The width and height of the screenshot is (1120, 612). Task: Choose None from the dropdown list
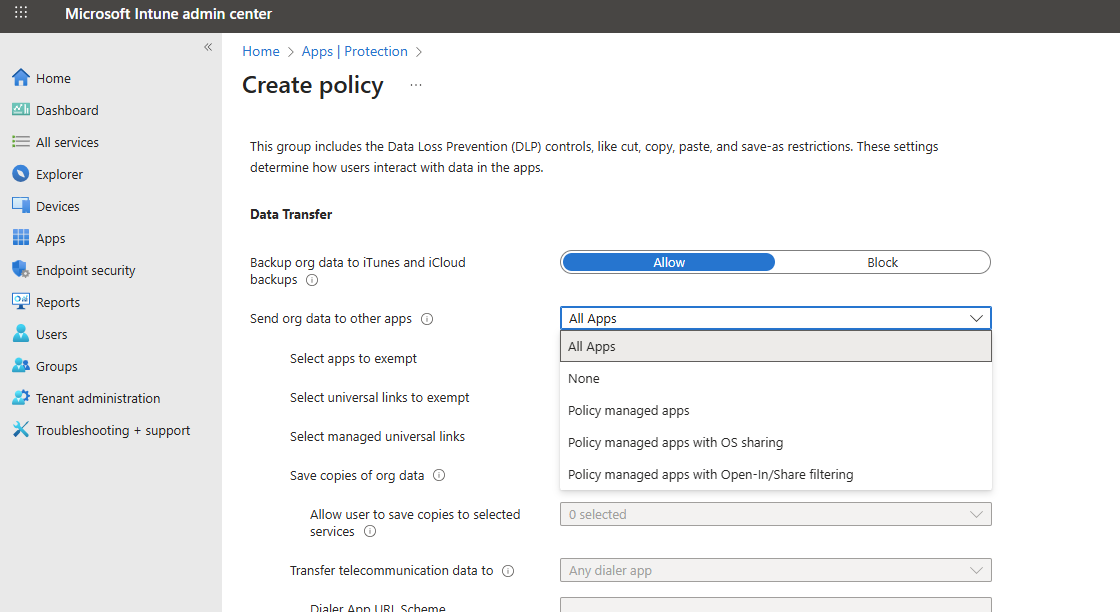tap(776, 378)
